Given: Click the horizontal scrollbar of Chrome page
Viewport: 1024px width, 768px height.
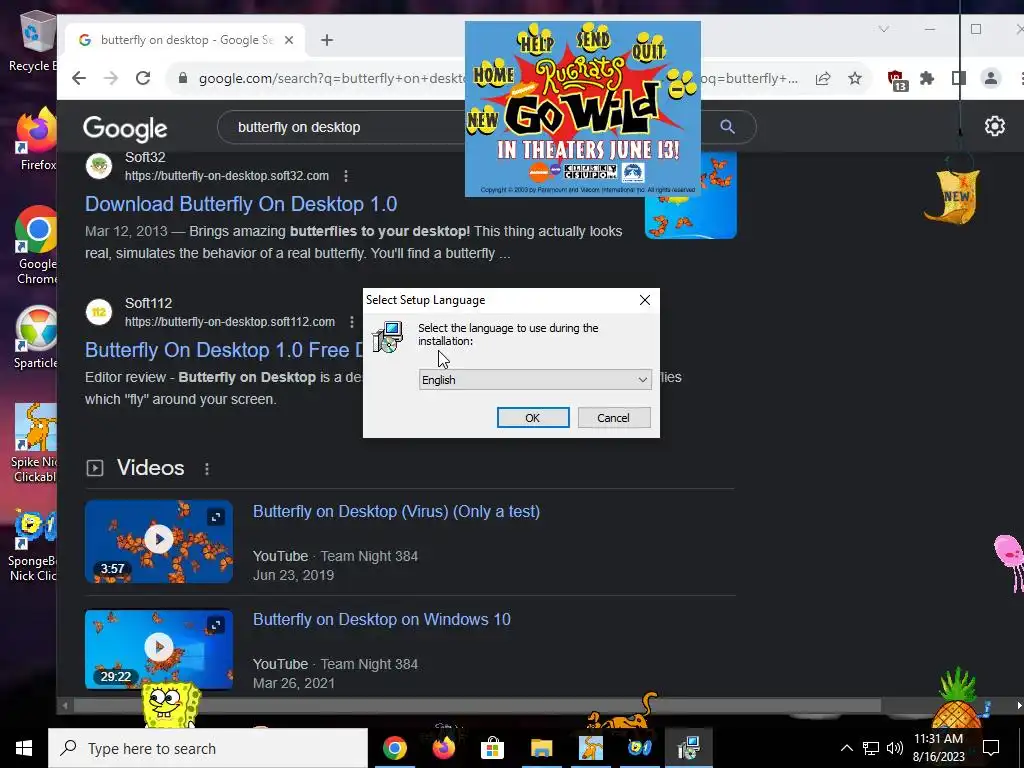Looking at the screenshot, I should point(477,706).
